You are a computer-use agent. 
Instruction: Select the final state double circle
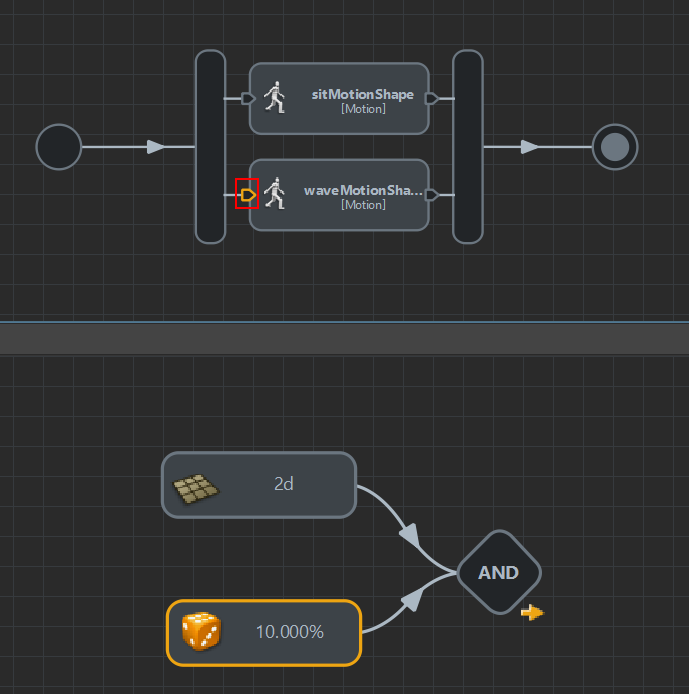coord(615,147)
